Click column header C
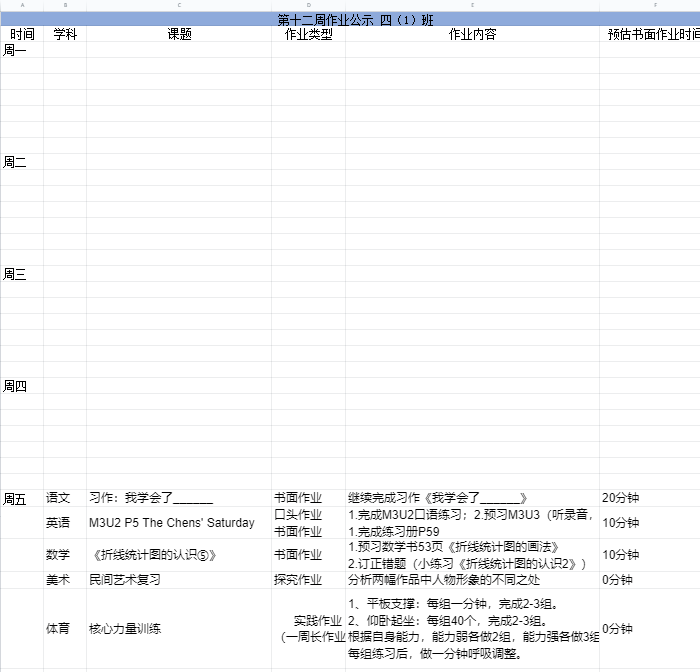Image resolution: width=700 pixels, height=672 pixels. pos(179,5)
